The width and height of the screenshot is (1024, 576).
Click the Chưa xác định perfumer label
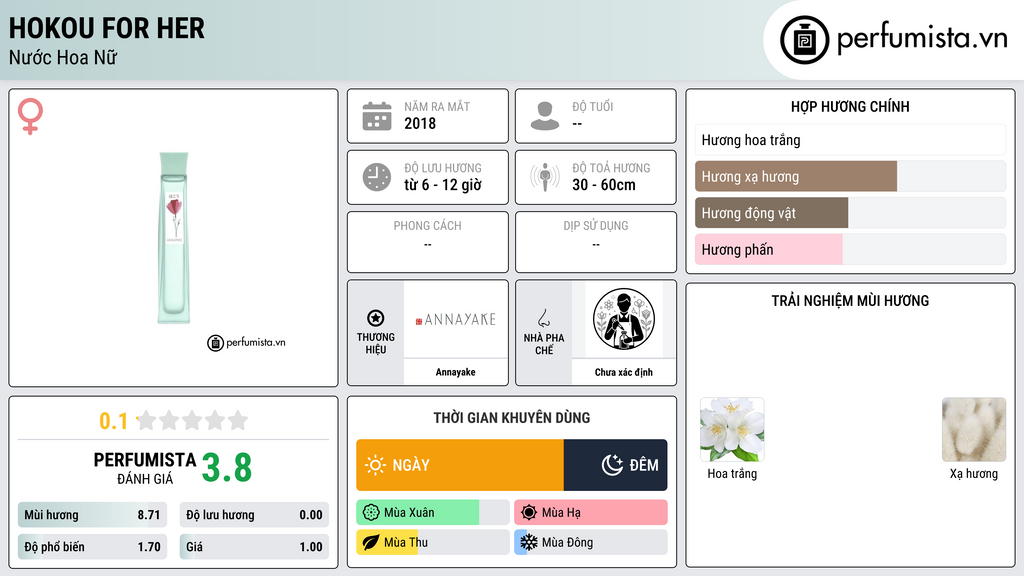click(x=624, y=372)
